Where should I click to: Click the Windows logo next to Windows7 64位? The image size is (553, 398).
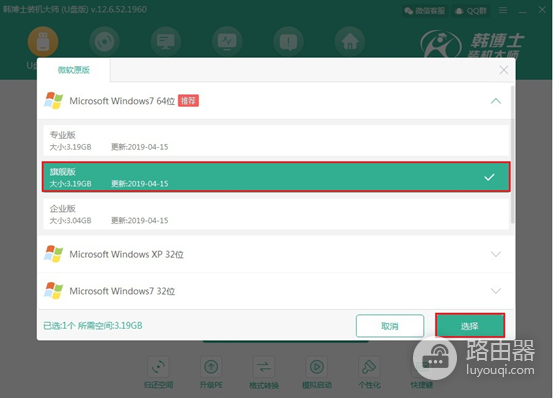53,101
